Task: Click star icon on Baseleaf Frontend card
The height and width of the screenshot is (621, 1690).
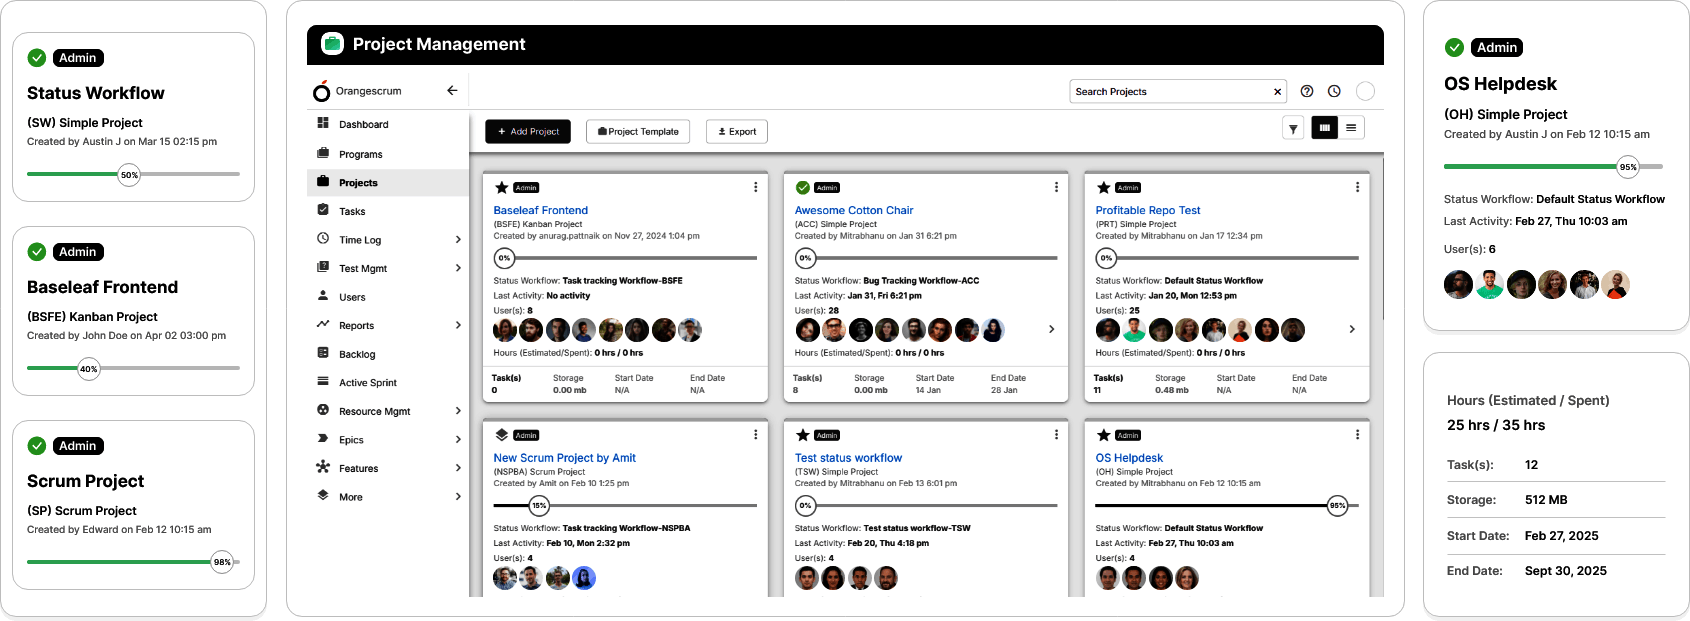Action: coord(502,187)
